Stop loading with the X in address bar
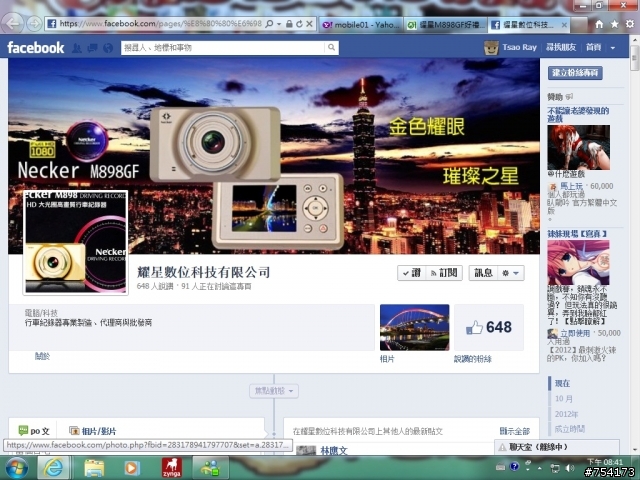 pos(309,24)
